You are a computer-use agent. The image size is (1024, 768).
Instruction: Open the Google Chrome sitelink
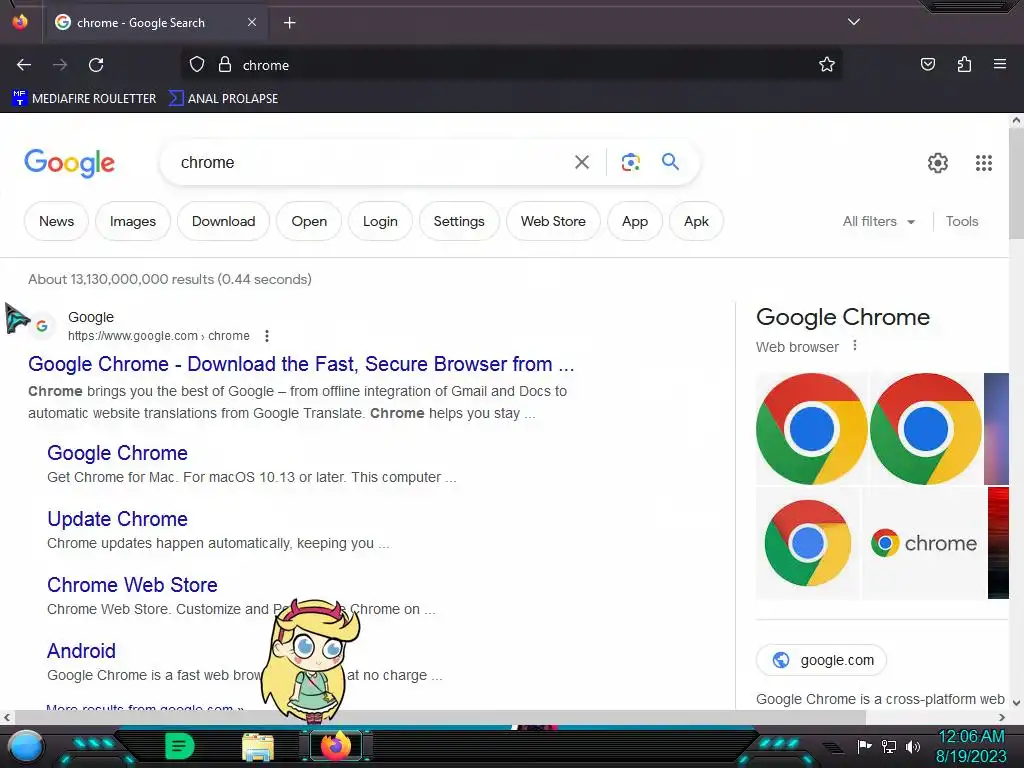point(118,453)
